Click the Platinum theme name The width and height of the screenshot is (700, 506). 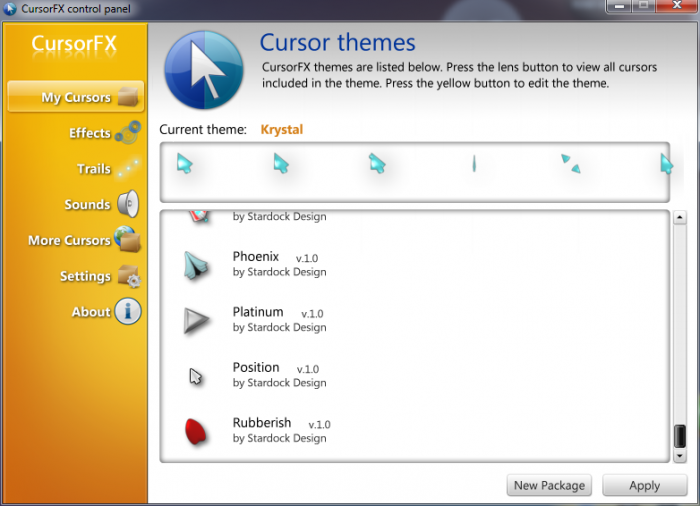(258, 312)
